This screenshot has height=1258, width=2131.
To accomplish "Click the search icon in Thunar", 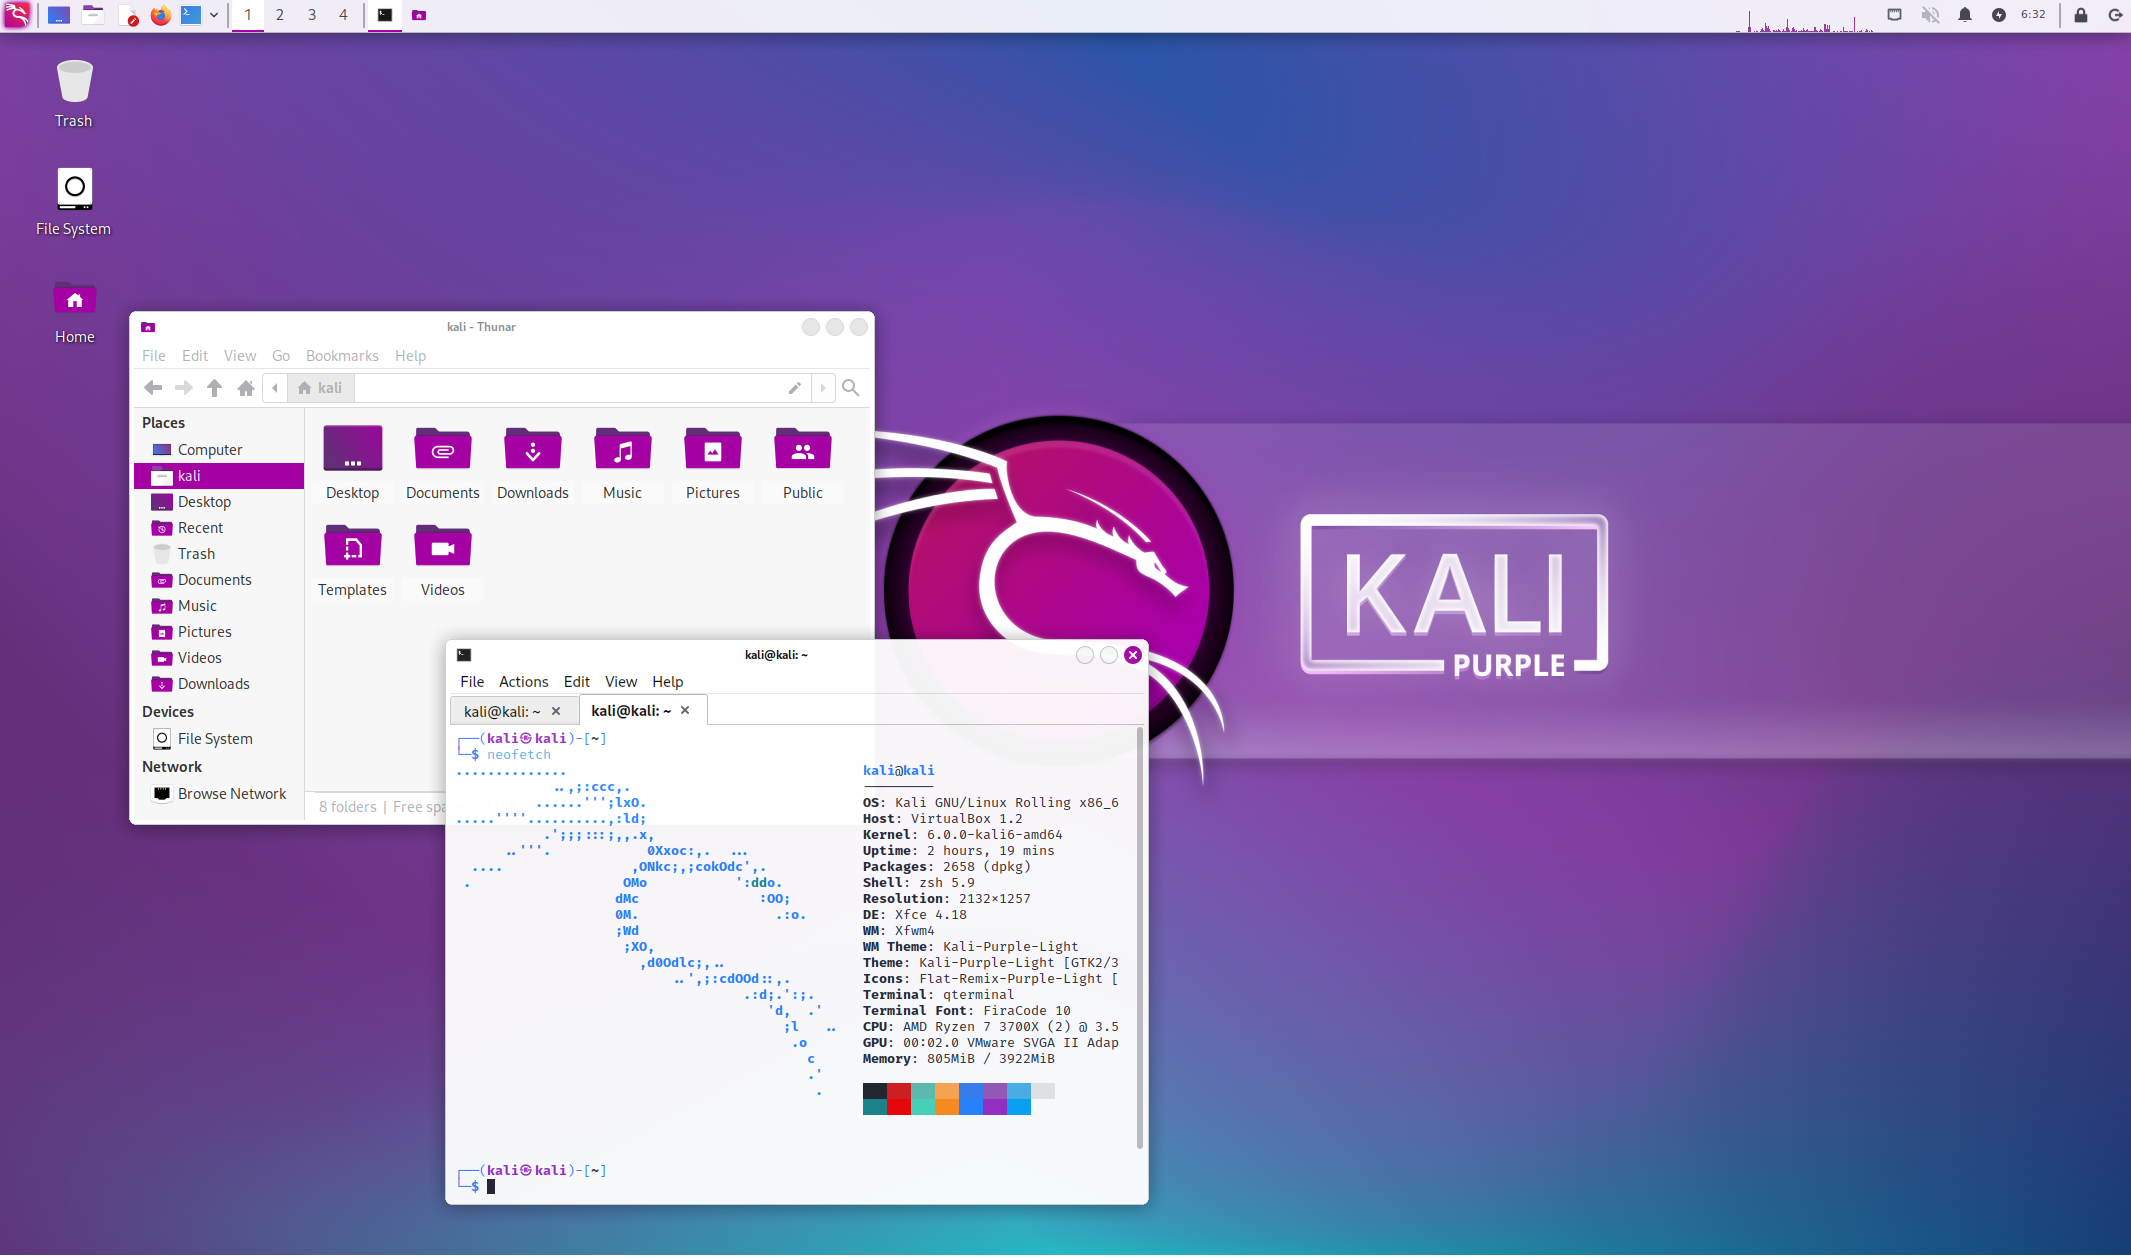I will click(851, 388).
